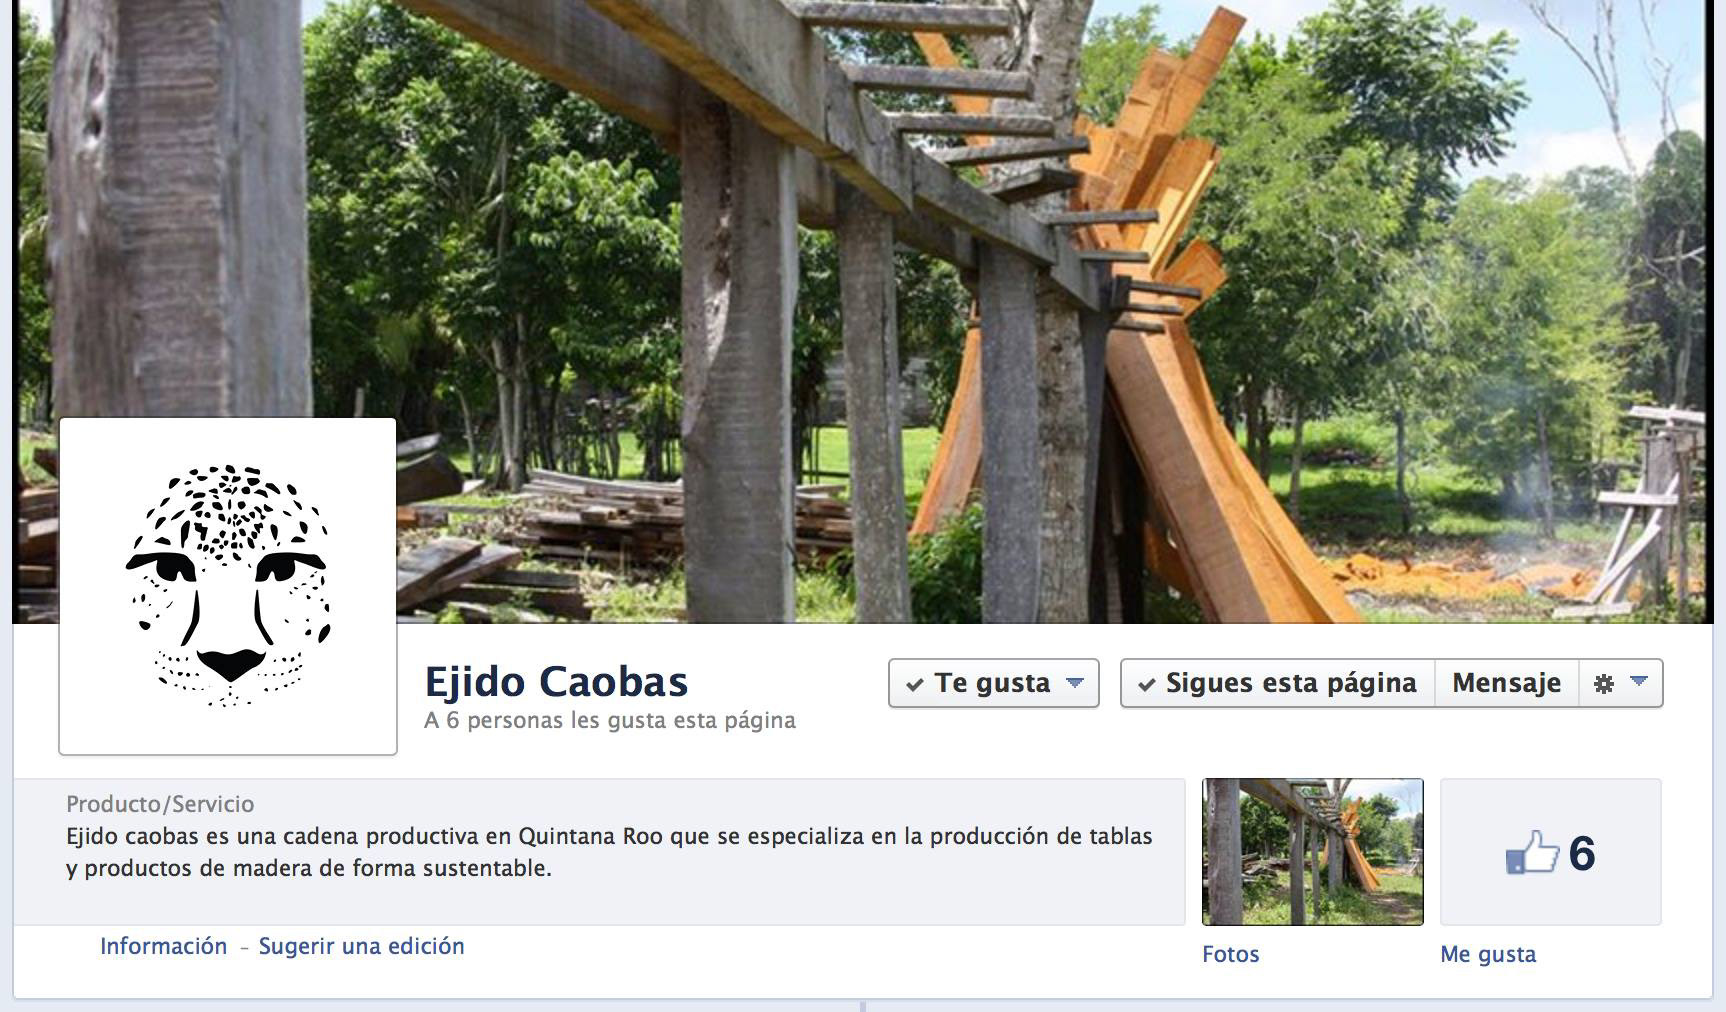1726x1012 pixels.
Task: Open dropdown arrow beside gear icon
Action: click(1638, 682)
